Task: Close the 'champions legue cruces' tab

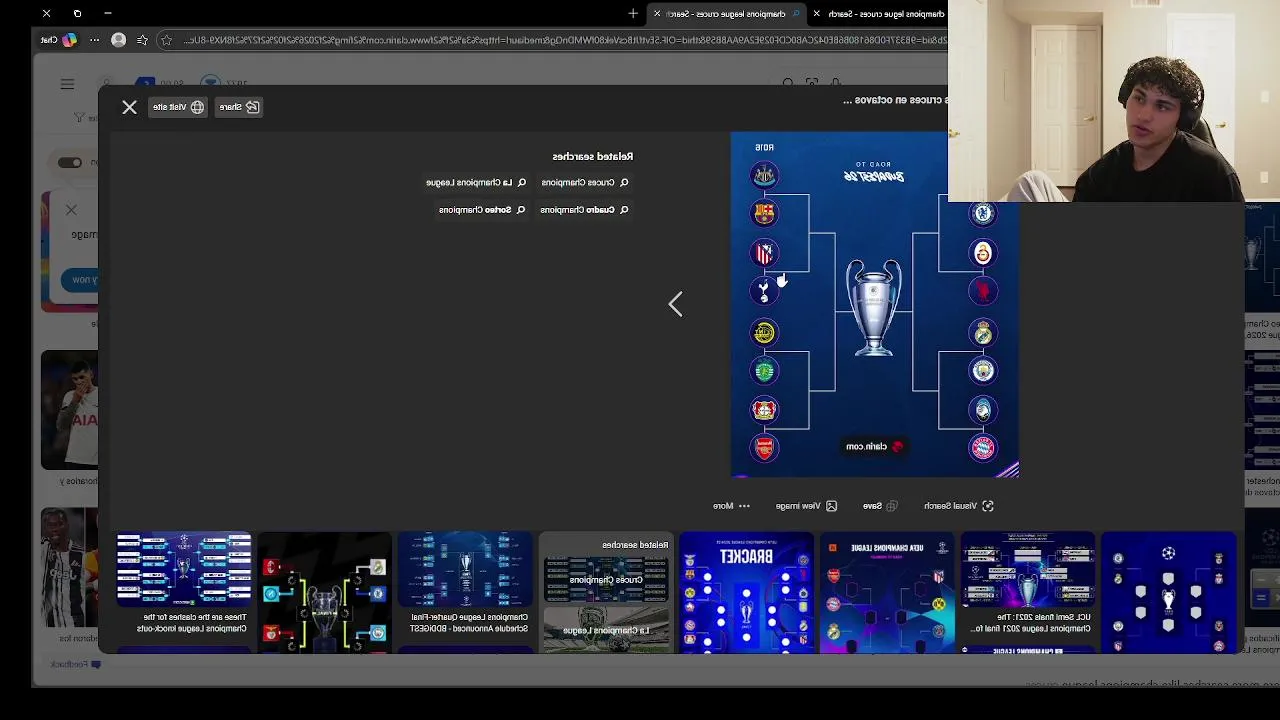Action: 816,14
